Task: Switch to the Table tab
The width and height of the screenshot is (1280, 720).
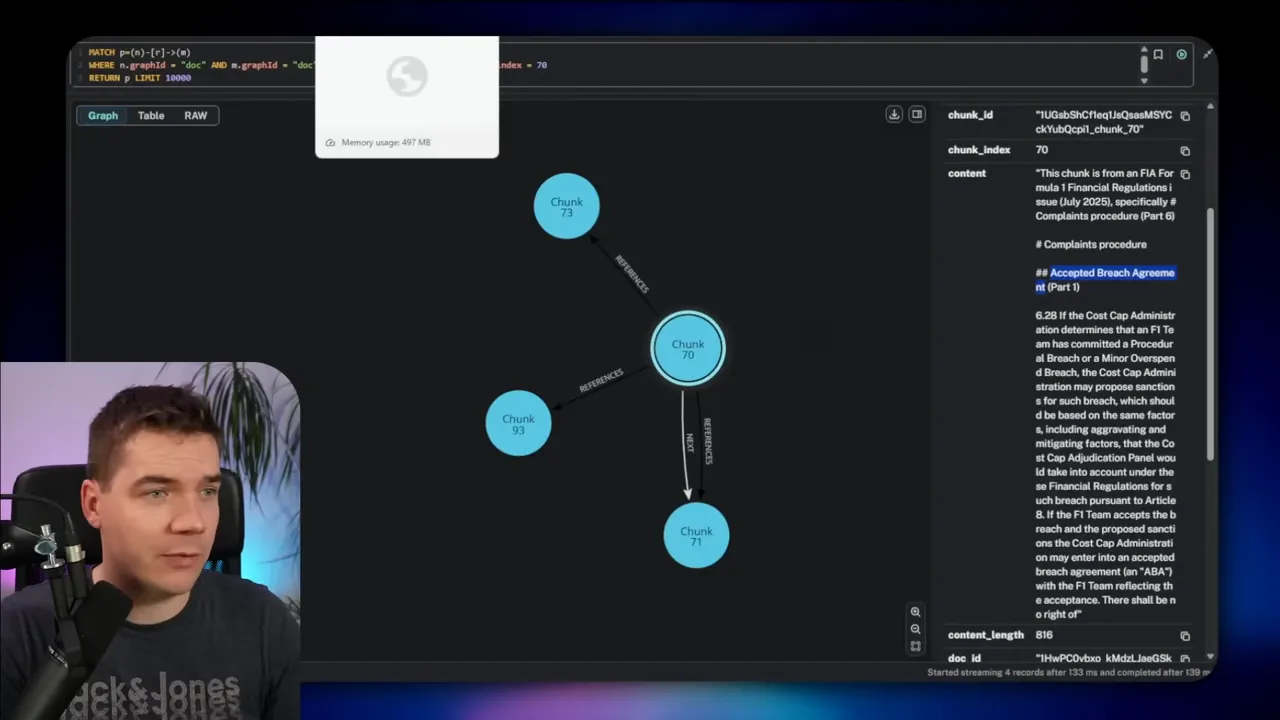Action: click(x=150, y=115)
